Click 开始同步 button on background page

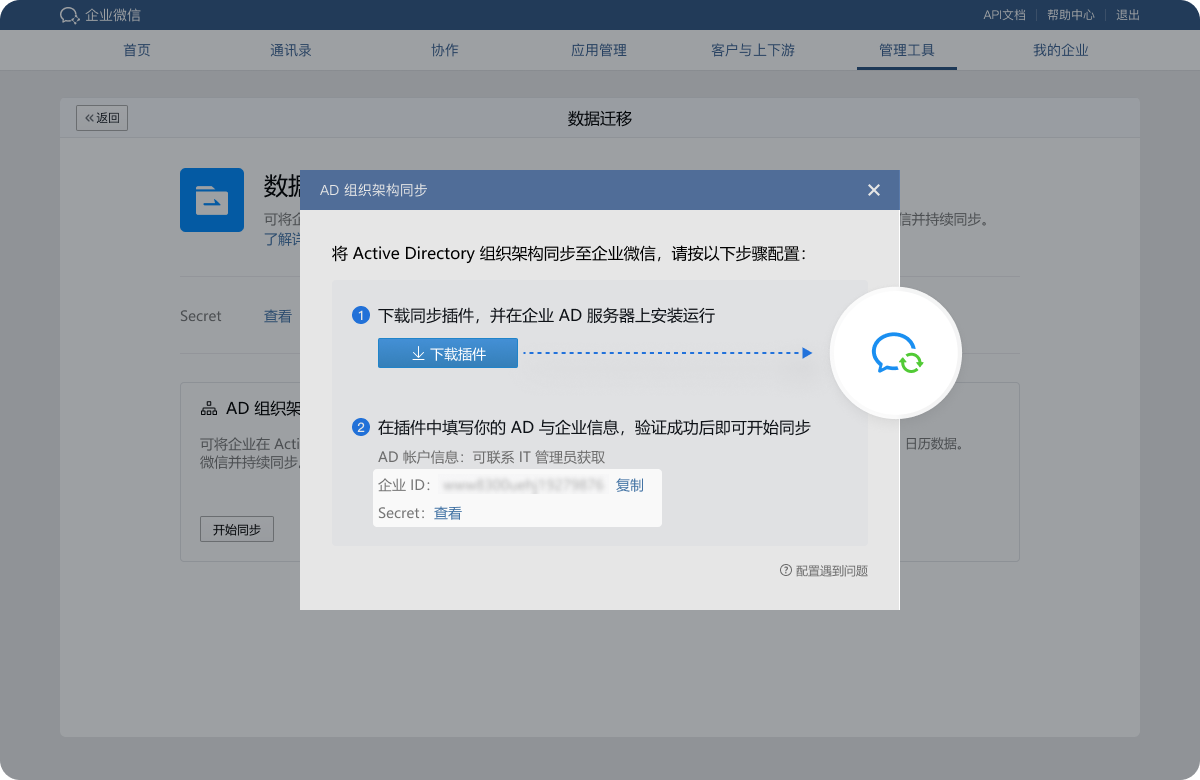[237, 529]
